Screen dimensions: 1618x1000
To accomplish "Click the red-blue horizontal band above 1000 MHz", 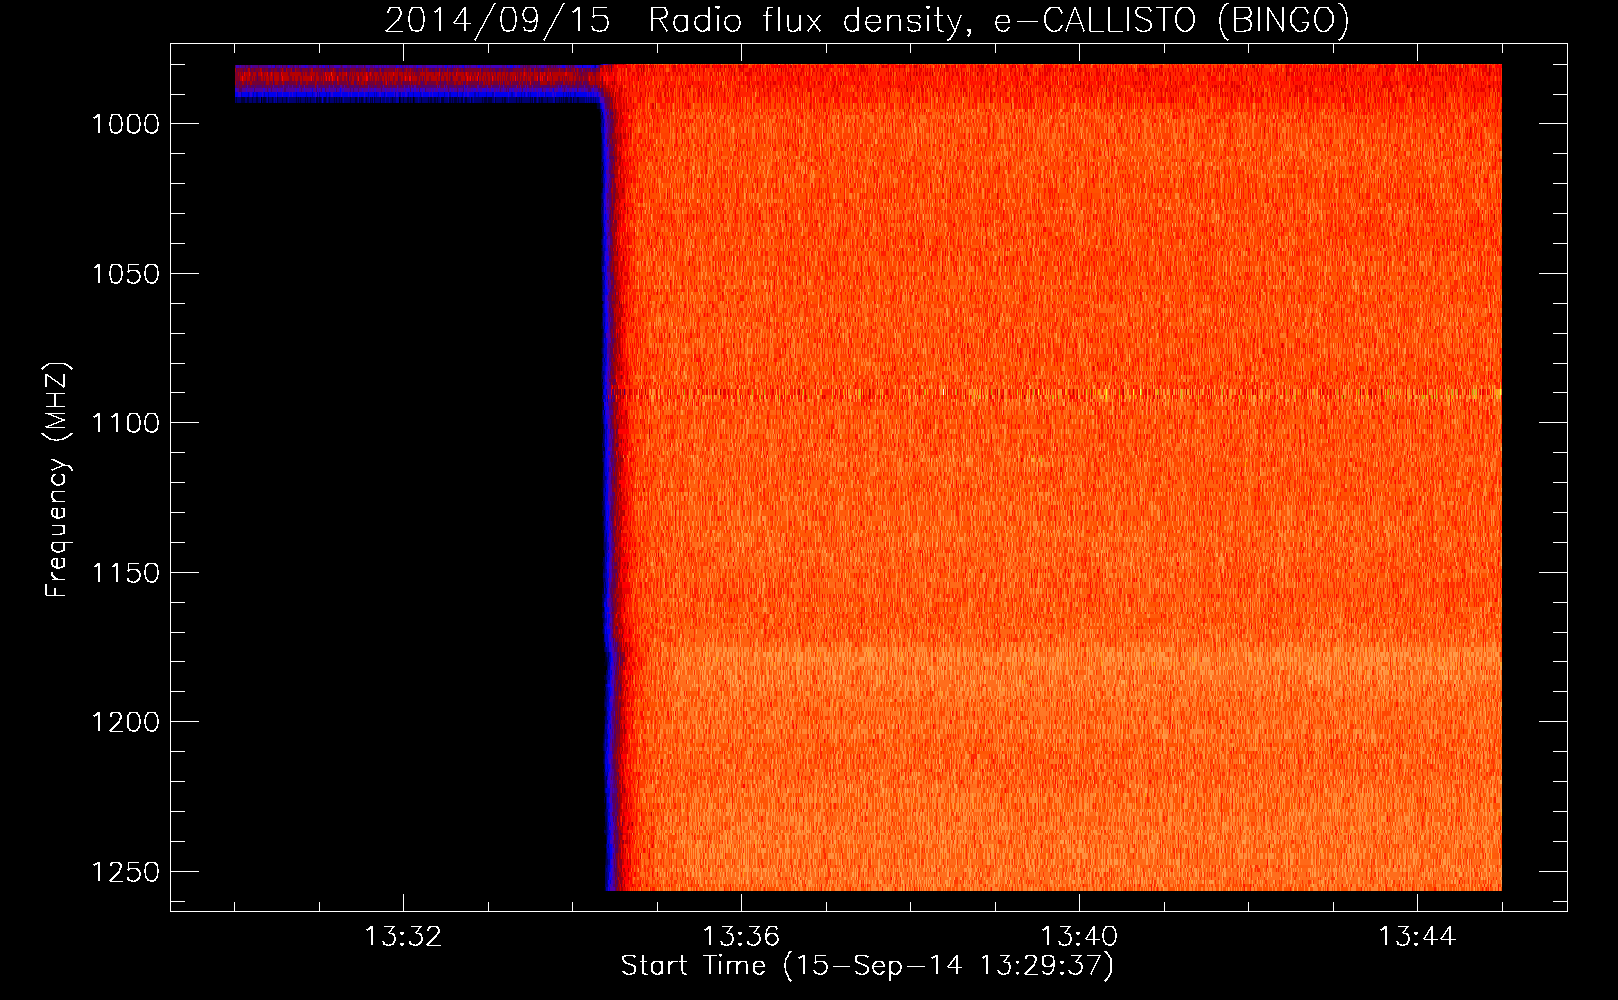I will point(418,84).
